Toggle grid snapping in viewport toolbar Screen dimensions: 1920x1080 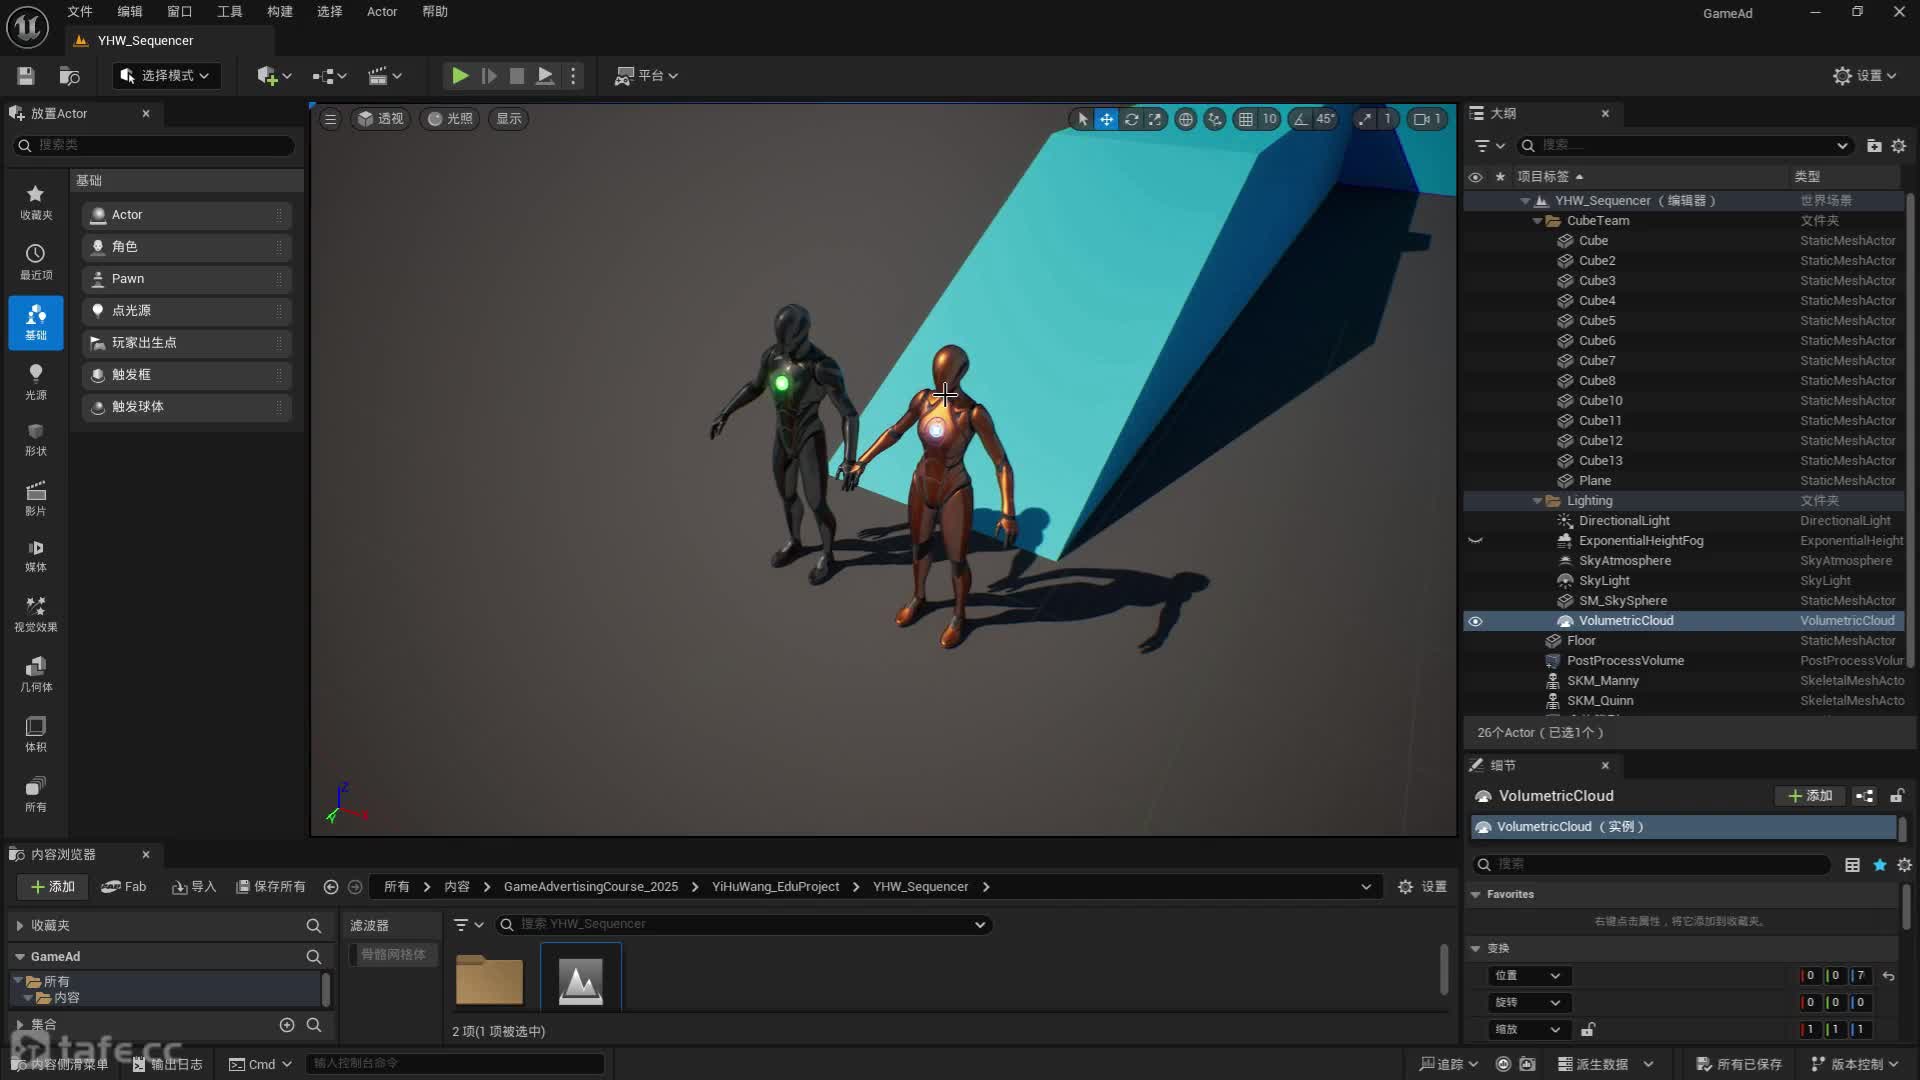(x=1245, y=119)
